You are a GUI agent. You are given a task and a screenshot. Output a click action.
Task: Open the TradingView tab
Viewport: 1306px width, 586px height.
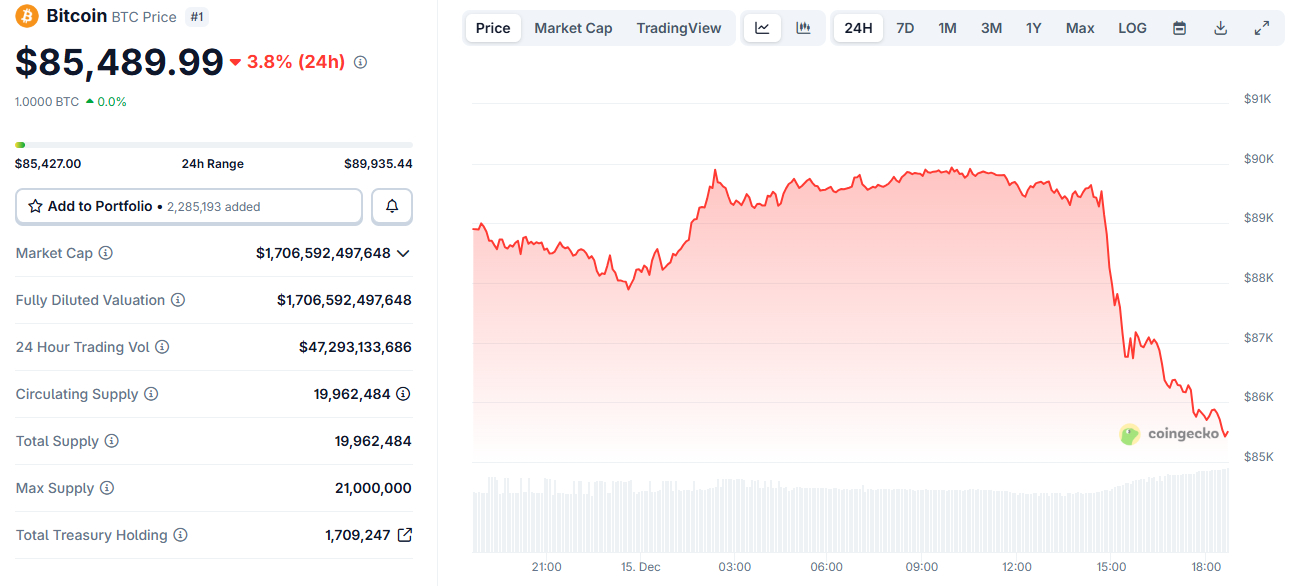(679, 28)
